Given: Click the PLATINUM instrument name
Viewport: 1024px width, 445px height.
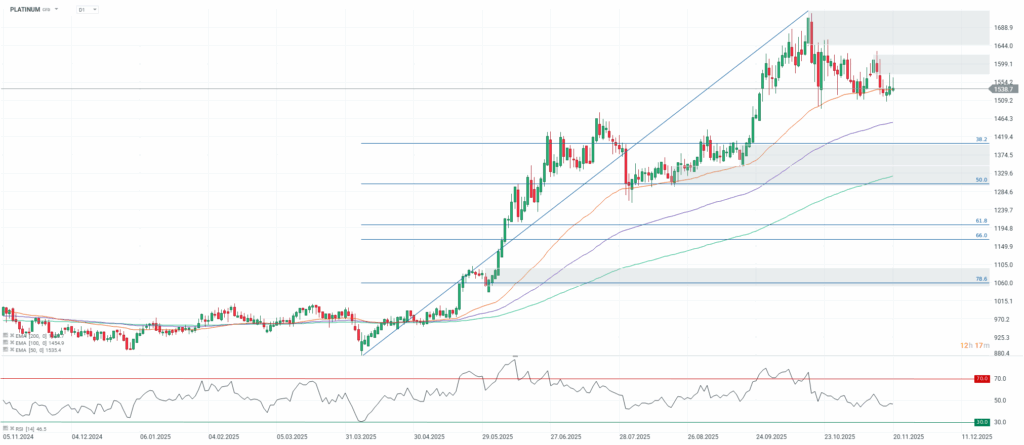Looking at the screenshot, I should point(24,9).
